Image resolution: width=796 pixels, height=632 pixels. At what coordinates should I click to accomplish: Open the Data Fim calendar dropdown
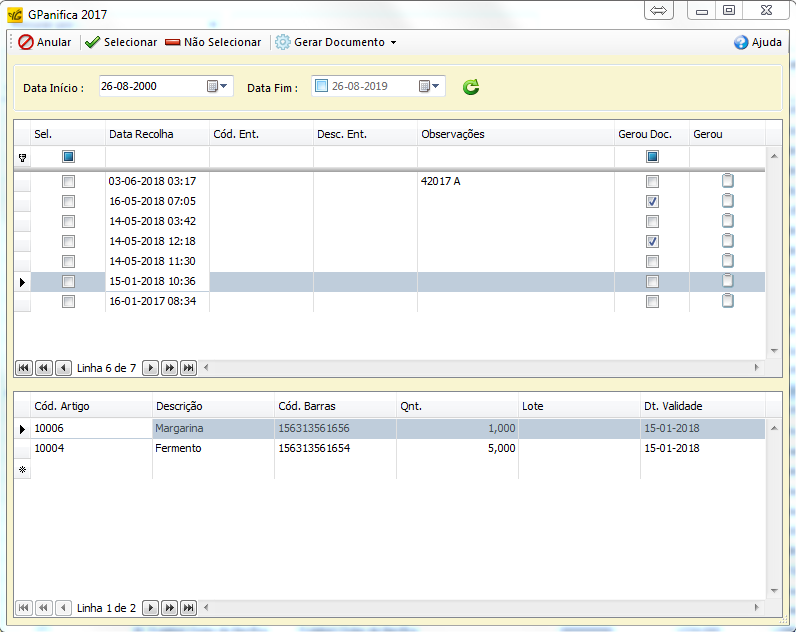coord(430,86)
